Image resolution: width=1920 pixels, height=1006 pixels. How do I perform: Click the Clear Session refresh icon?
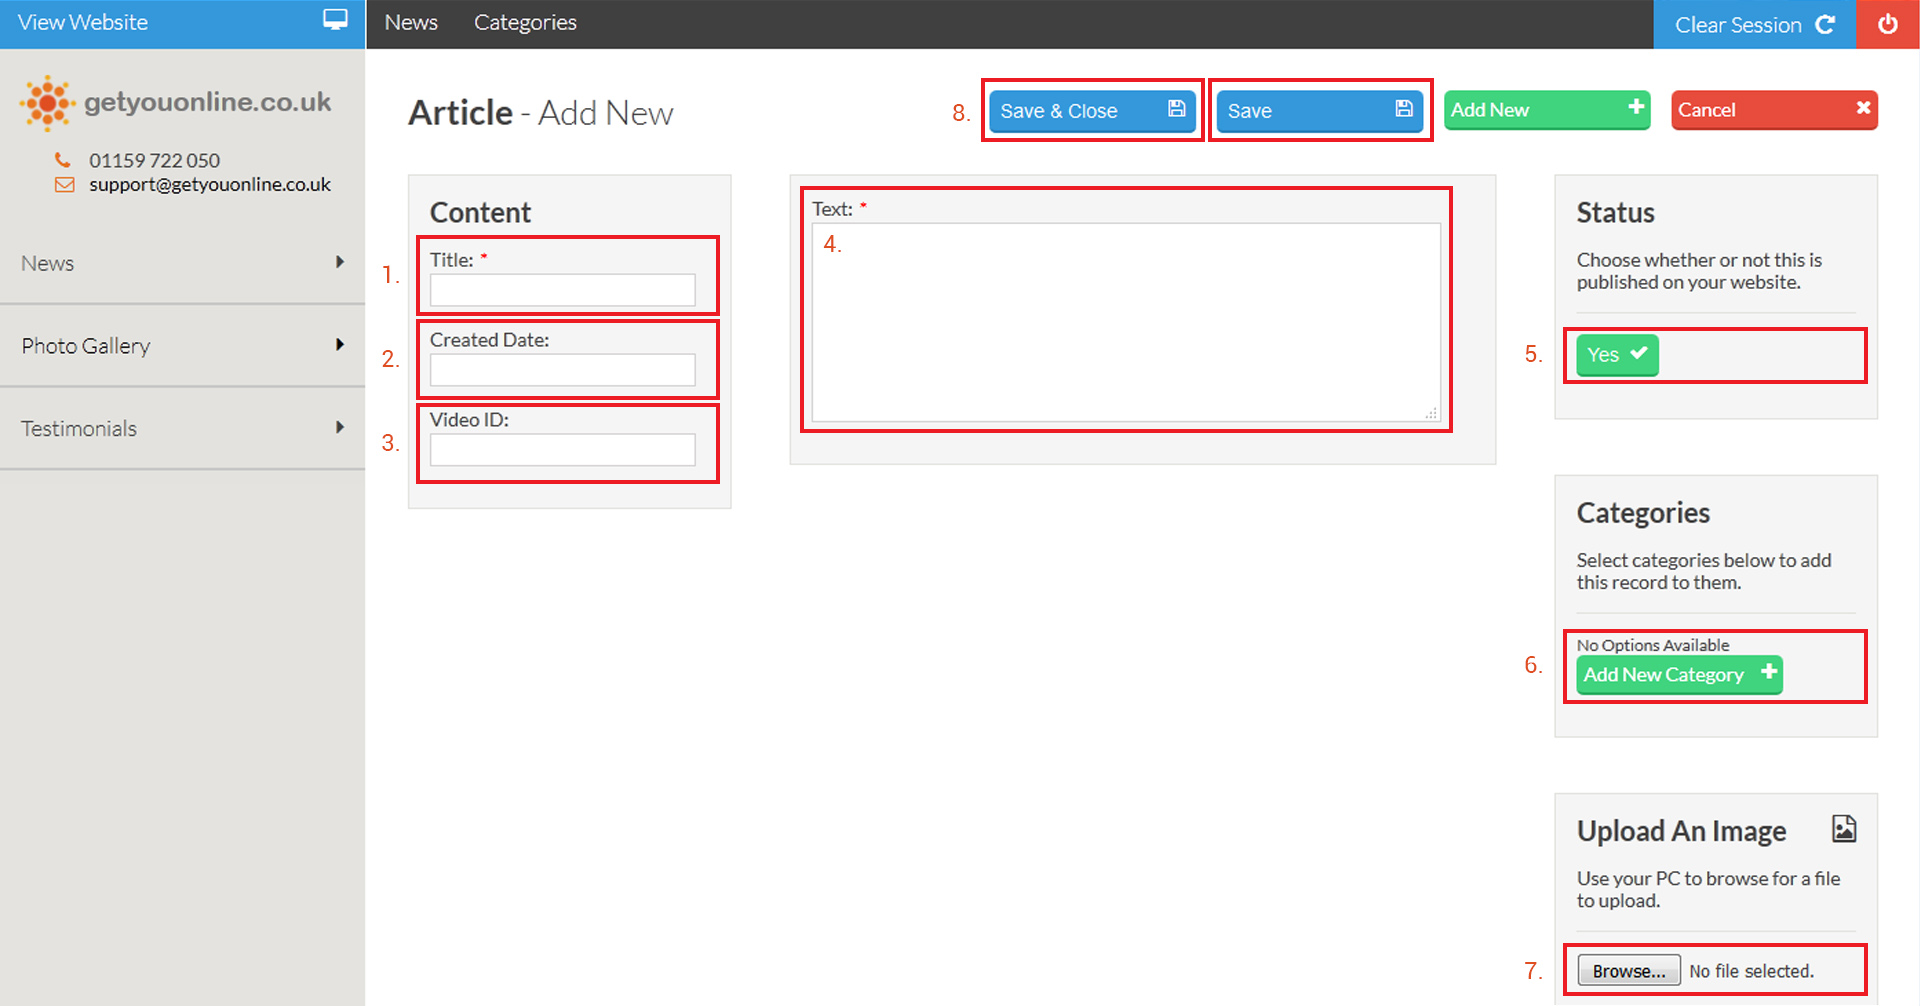1825,25
